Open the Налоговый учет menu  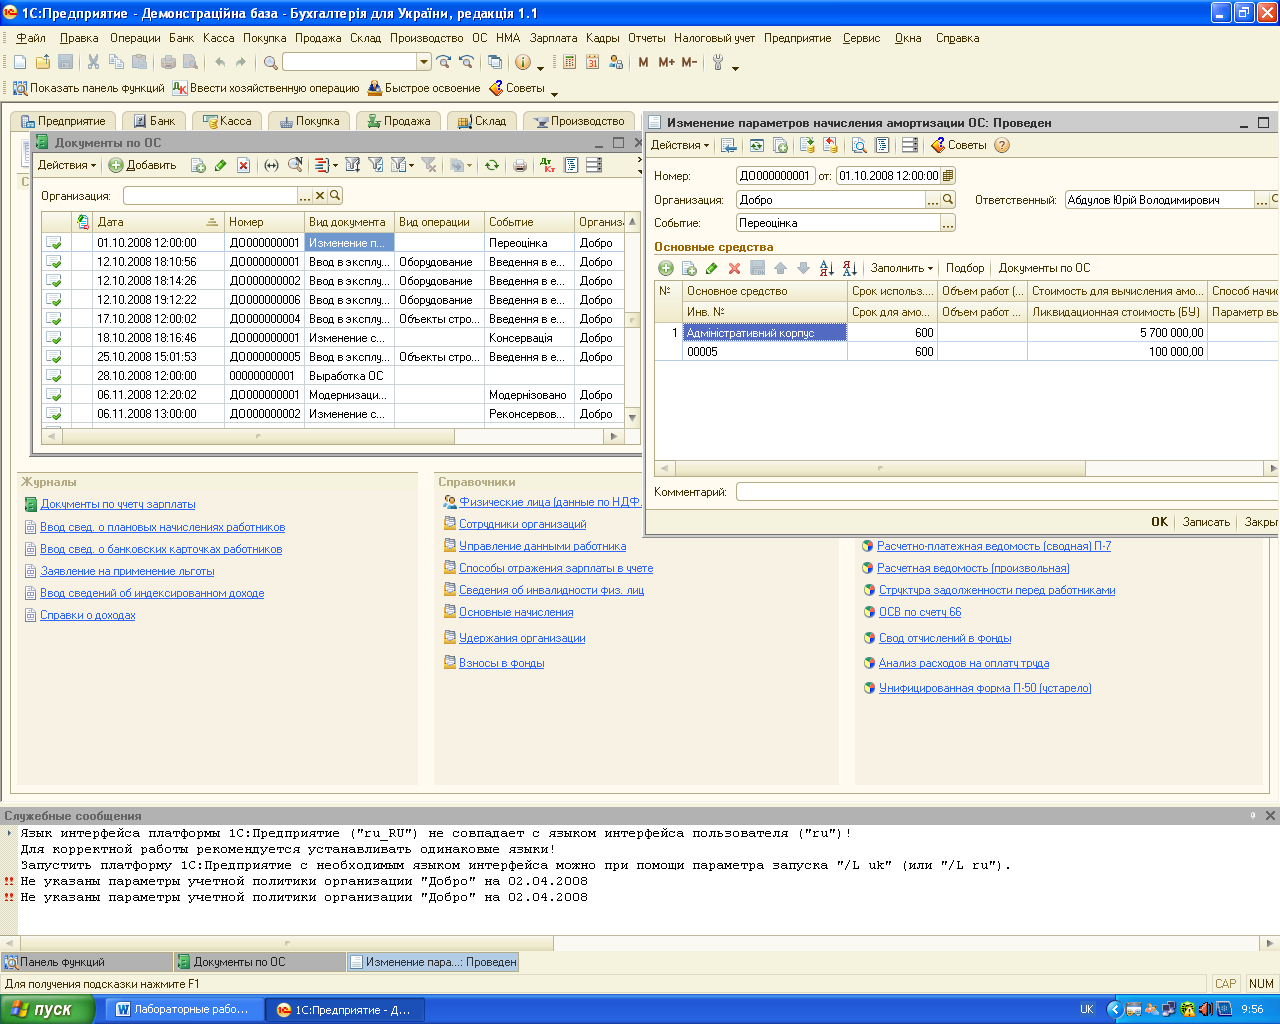tap(715, 38)
